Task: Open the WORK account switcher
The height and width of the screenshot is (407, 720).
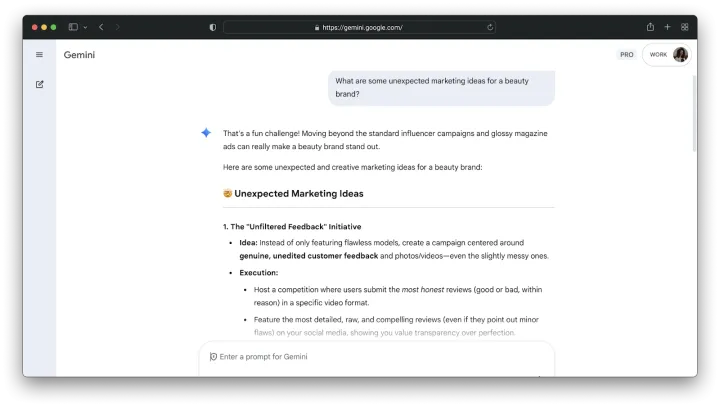Action: click(666, 55)
